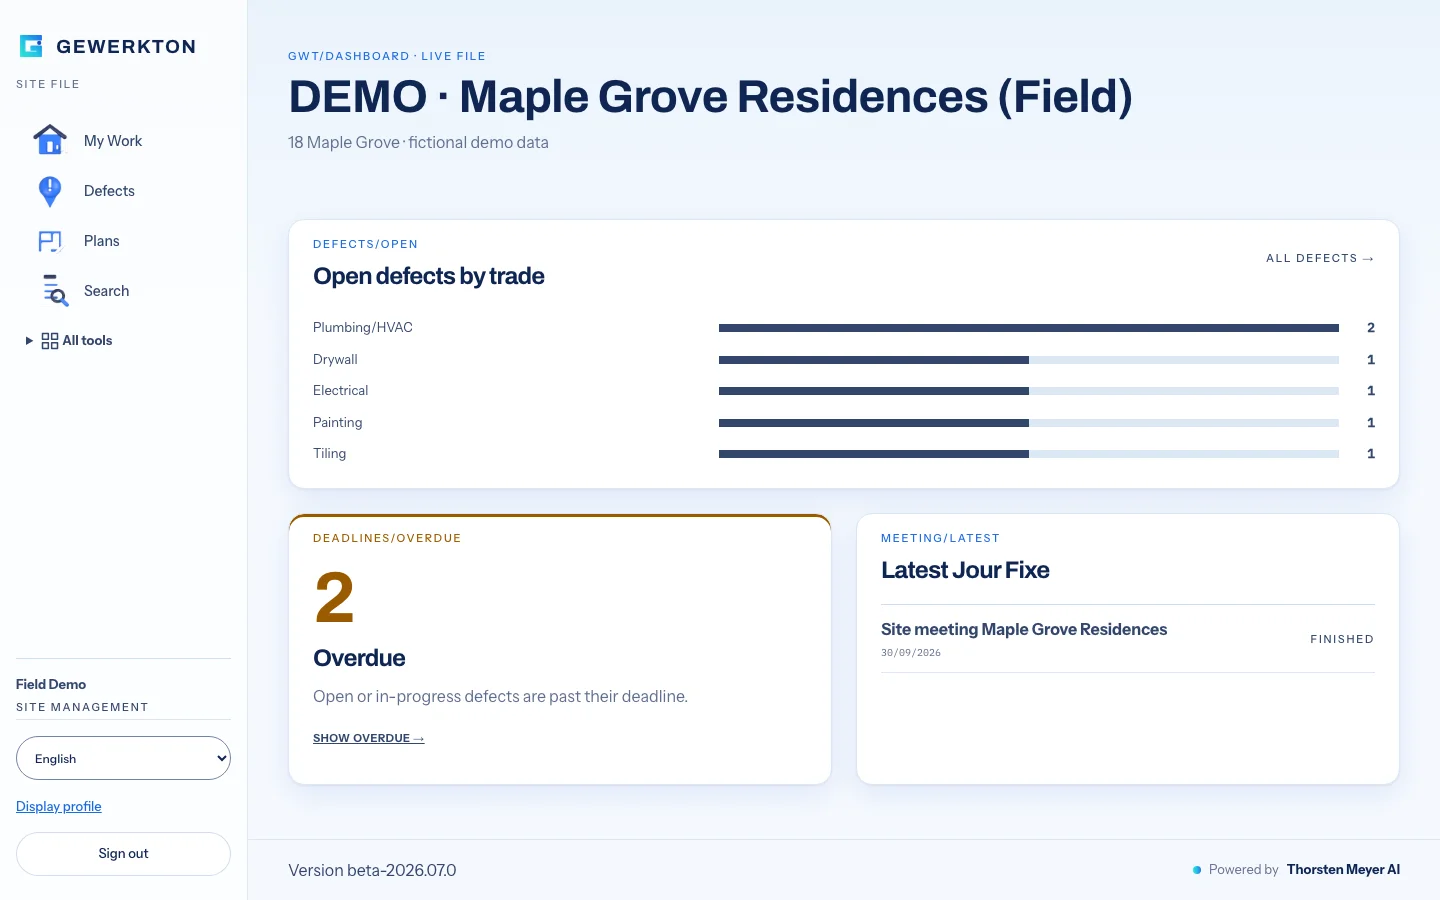Click the Plumbing/HVAC trade label
Viewport: 1440px width, 900px height.
363,327
